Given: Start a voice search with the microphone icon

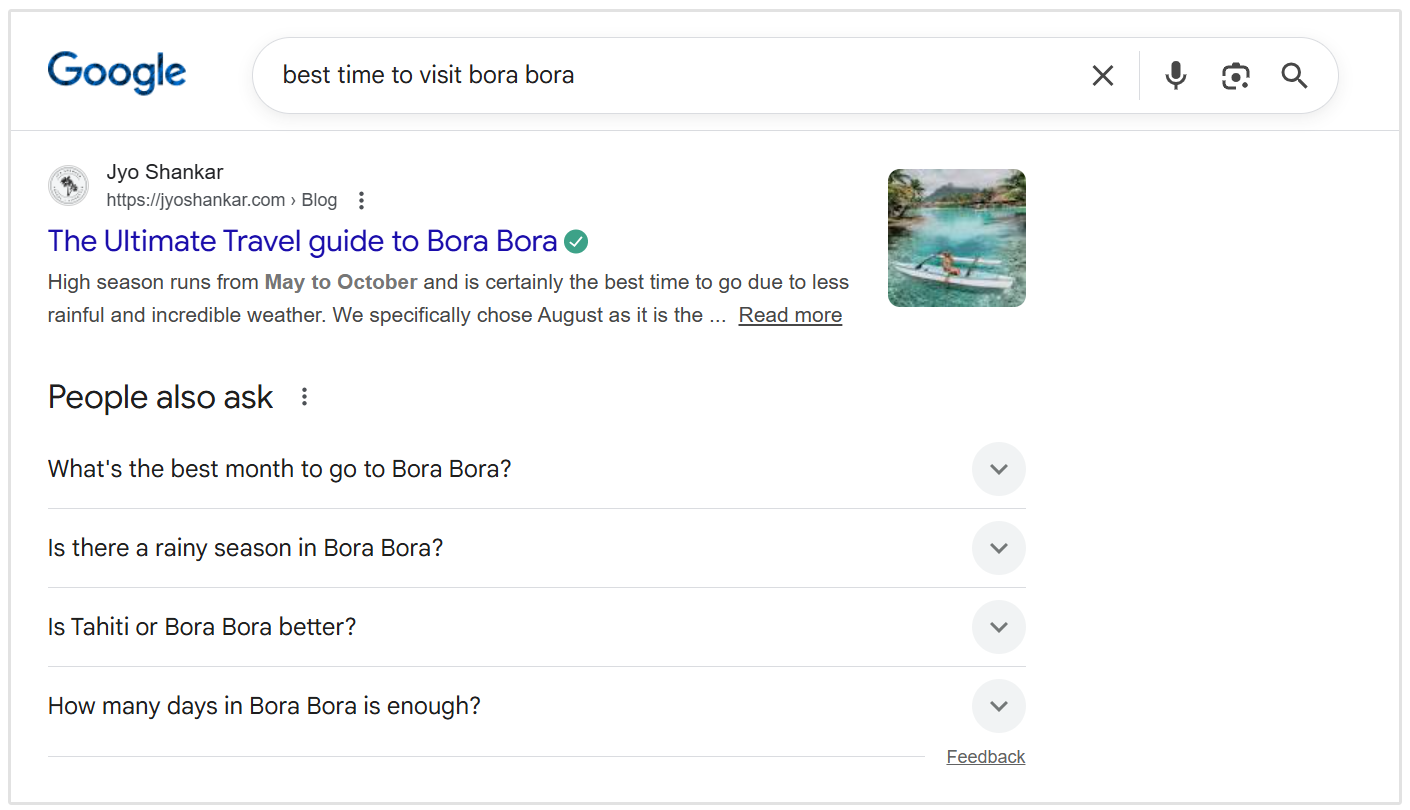Looking at the screenshot, I should pyautogui.click(x=1175, y=75).
